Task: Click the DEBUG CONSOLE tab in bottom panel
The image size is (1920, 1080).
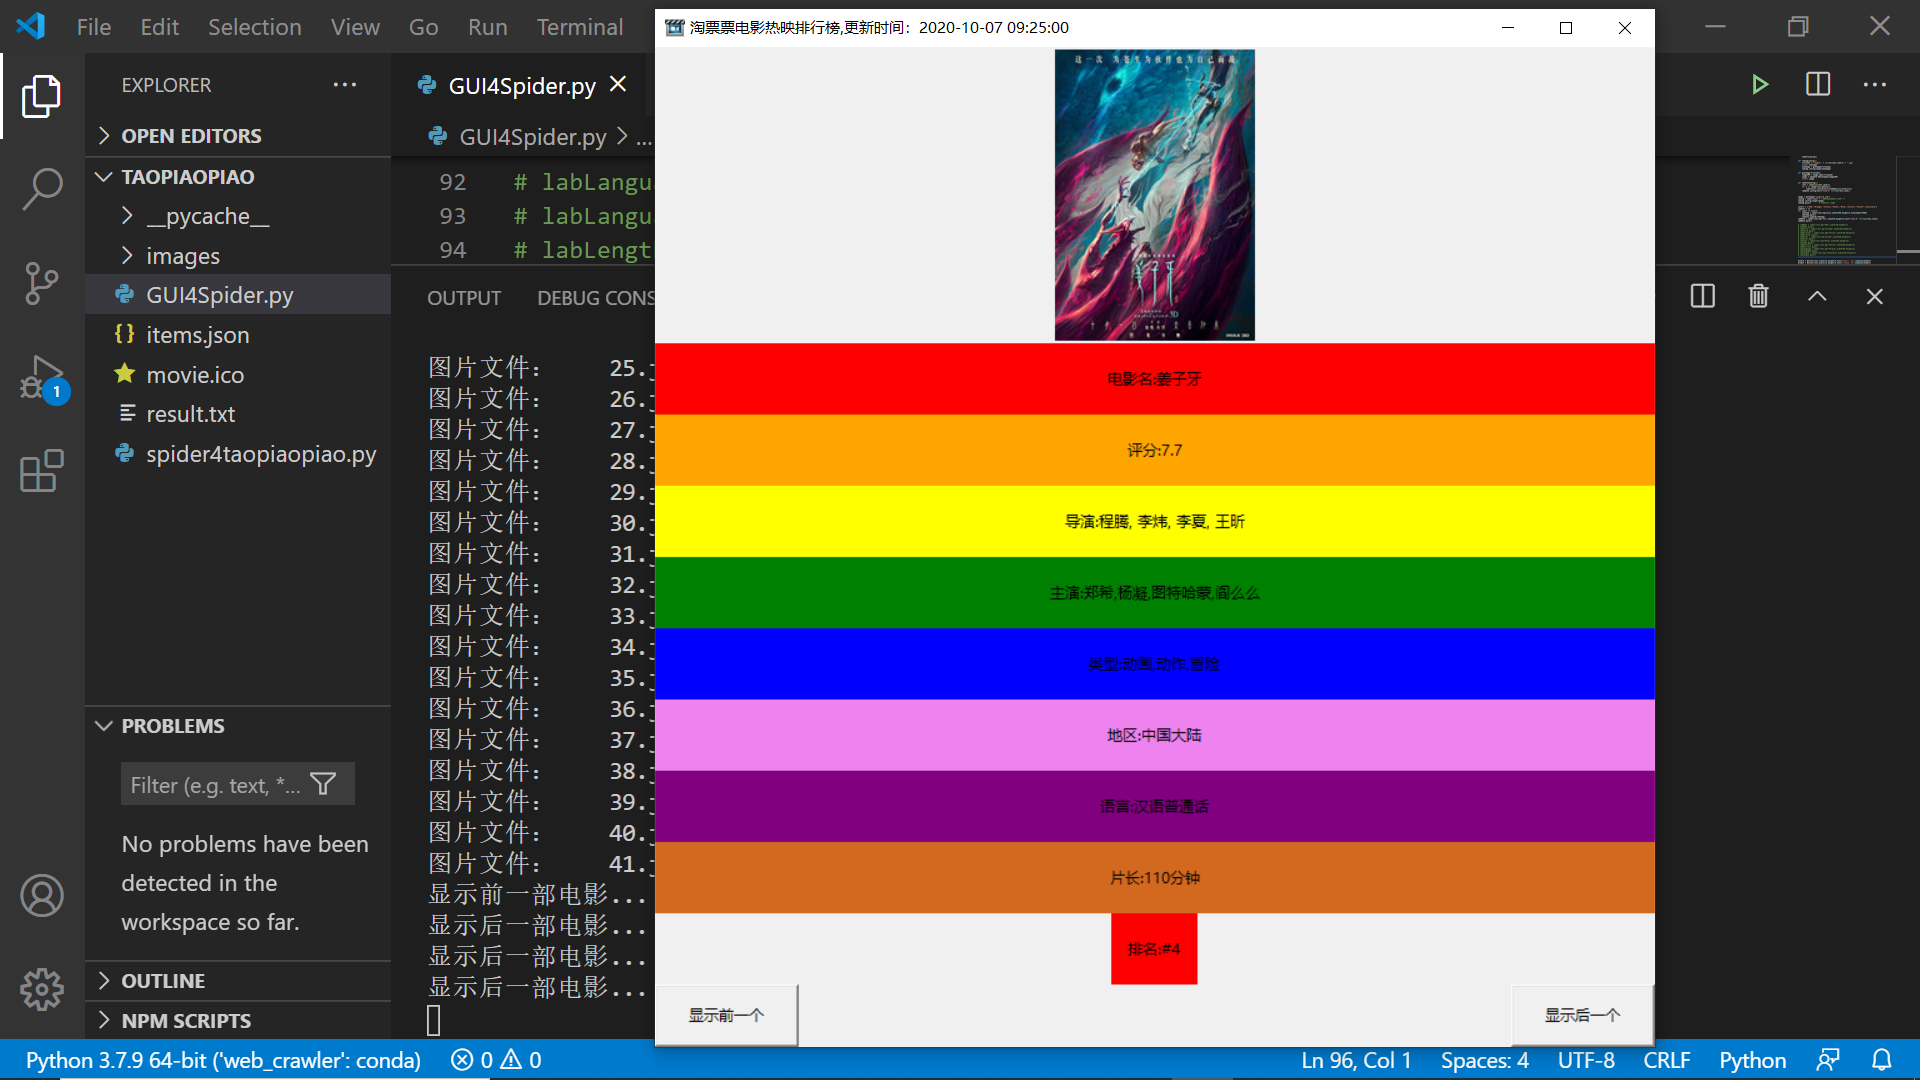Action: tap(601, 297)
